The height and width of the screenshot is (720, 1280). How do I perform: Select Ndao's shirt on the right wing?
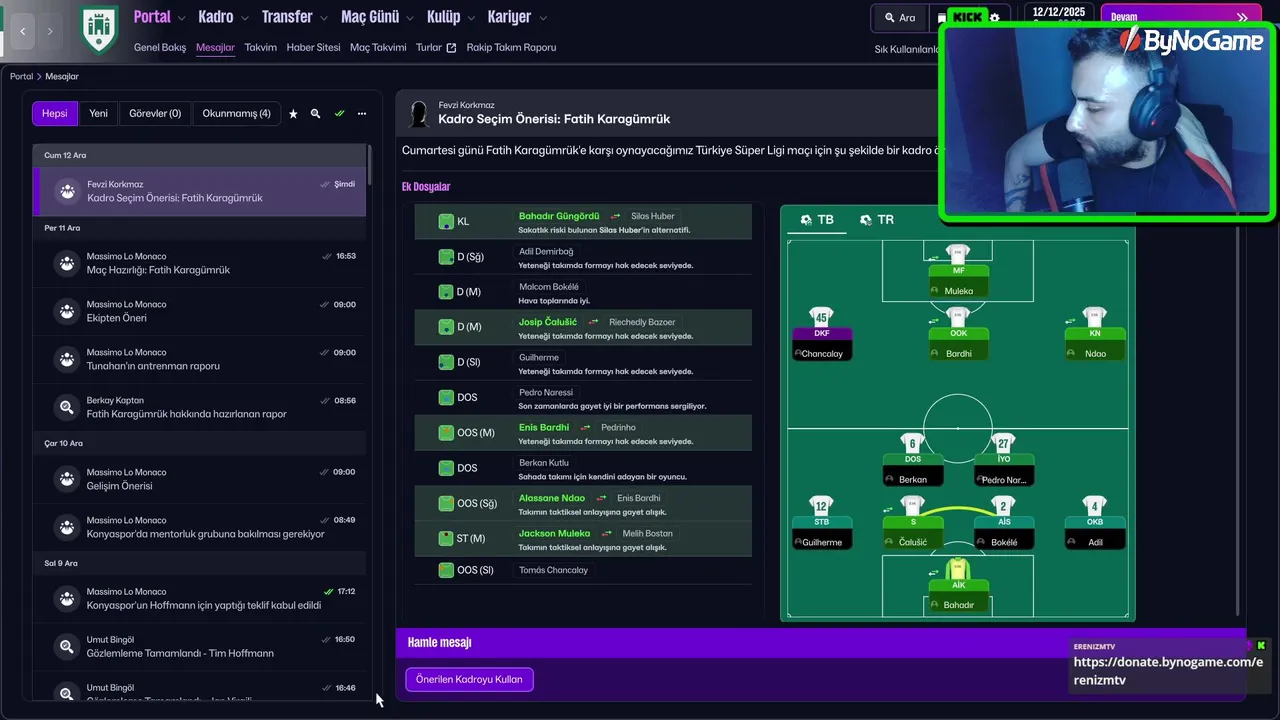click(1095, 317)
